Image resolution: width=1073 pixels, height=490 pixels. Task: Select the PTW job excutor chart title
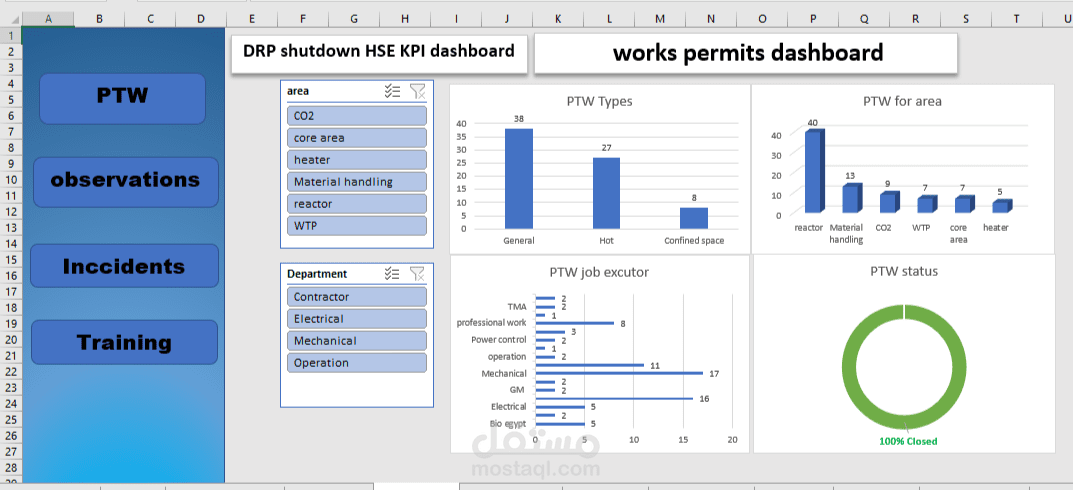point(599,272)
